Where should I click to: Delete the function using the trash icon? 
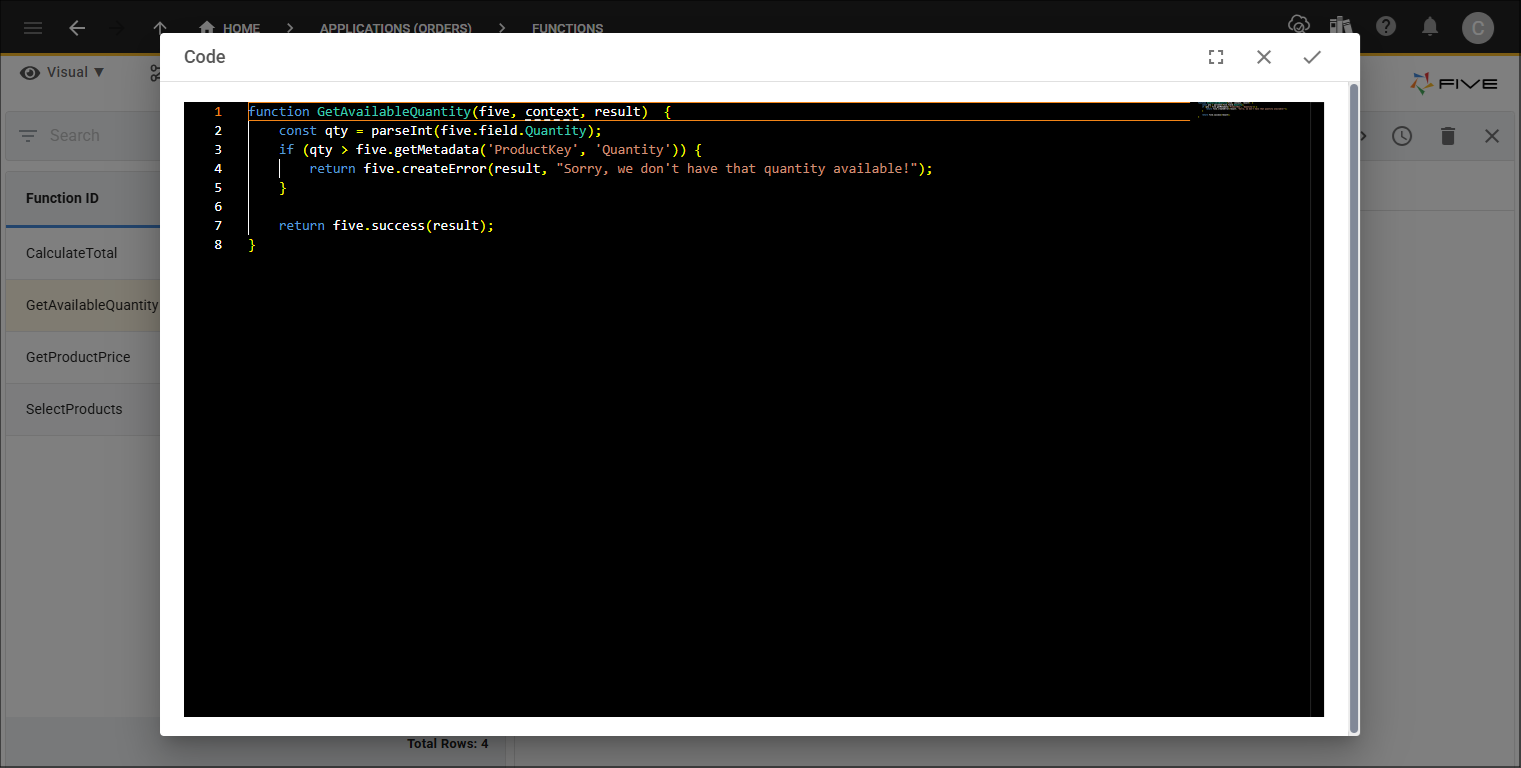(1447, 135)
